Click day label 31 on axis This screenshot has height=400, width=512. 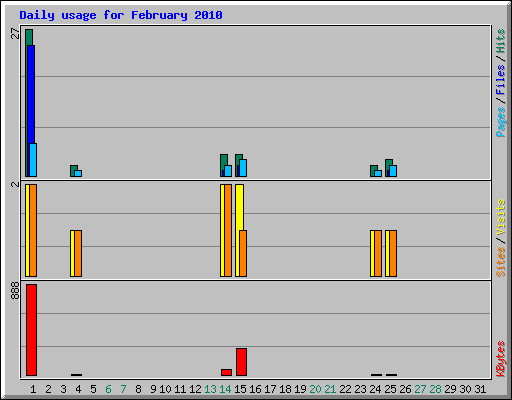[480, 389]
